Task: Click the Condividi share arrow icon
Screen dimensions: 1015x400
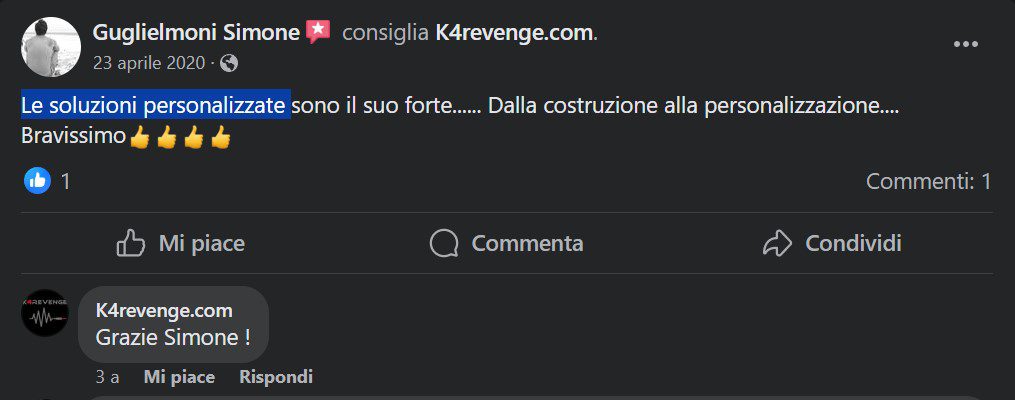Action: pos(777,243)
